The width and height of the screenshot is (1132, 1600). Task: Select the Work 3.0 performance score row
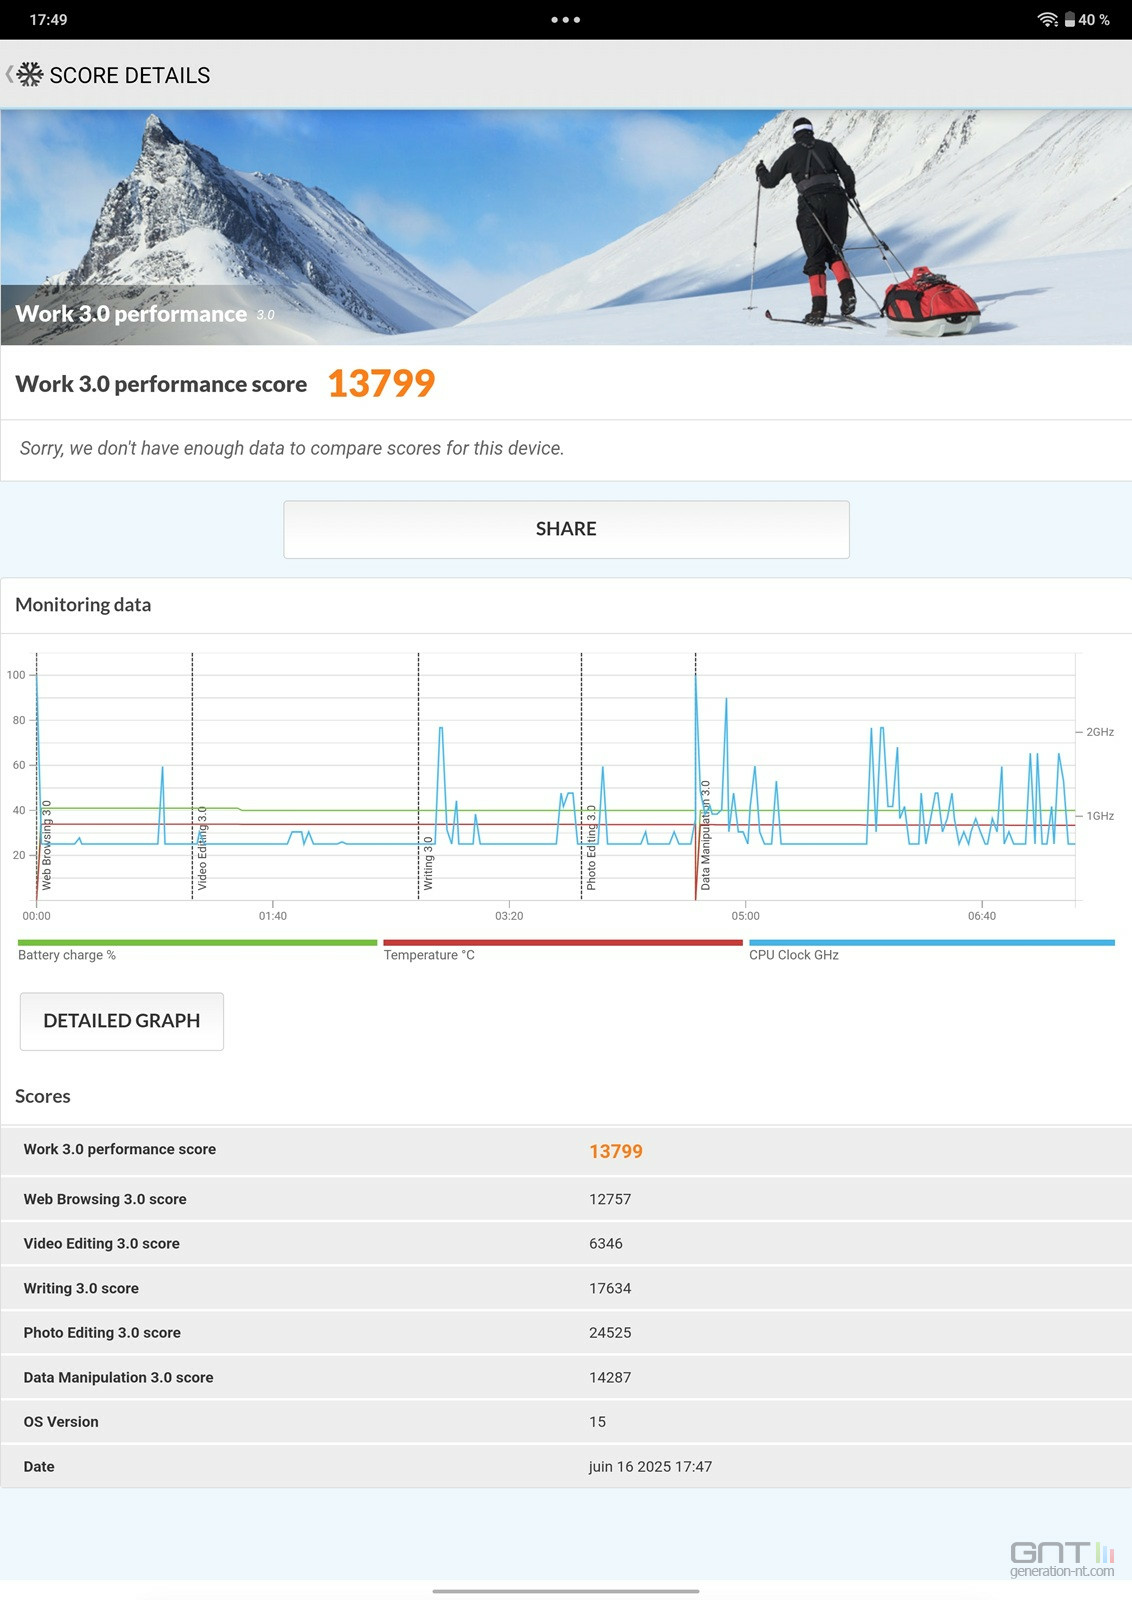point(566,1151)
